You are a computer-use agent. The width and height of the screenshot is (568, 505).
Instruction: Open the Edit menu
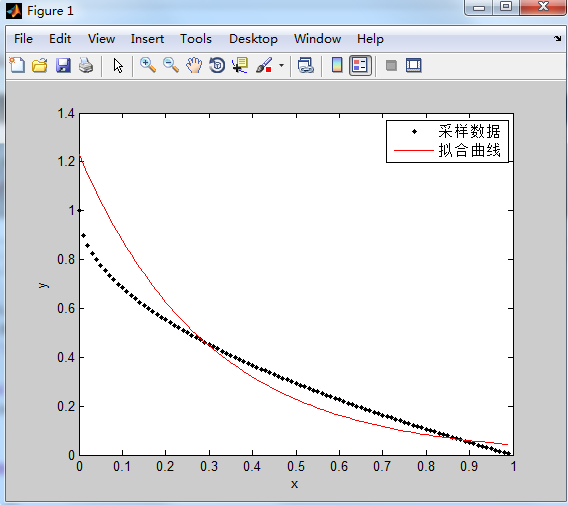click(60, 39)
